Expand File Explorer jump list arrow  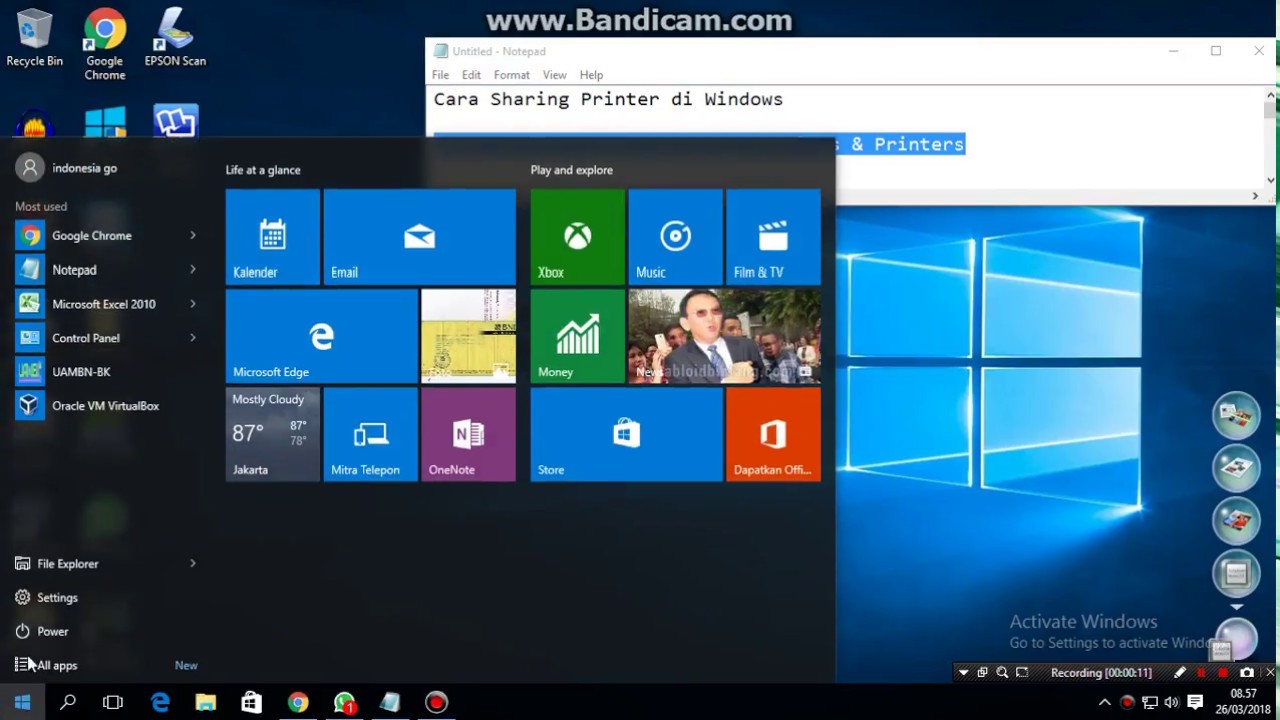click(x=193, y=564)
